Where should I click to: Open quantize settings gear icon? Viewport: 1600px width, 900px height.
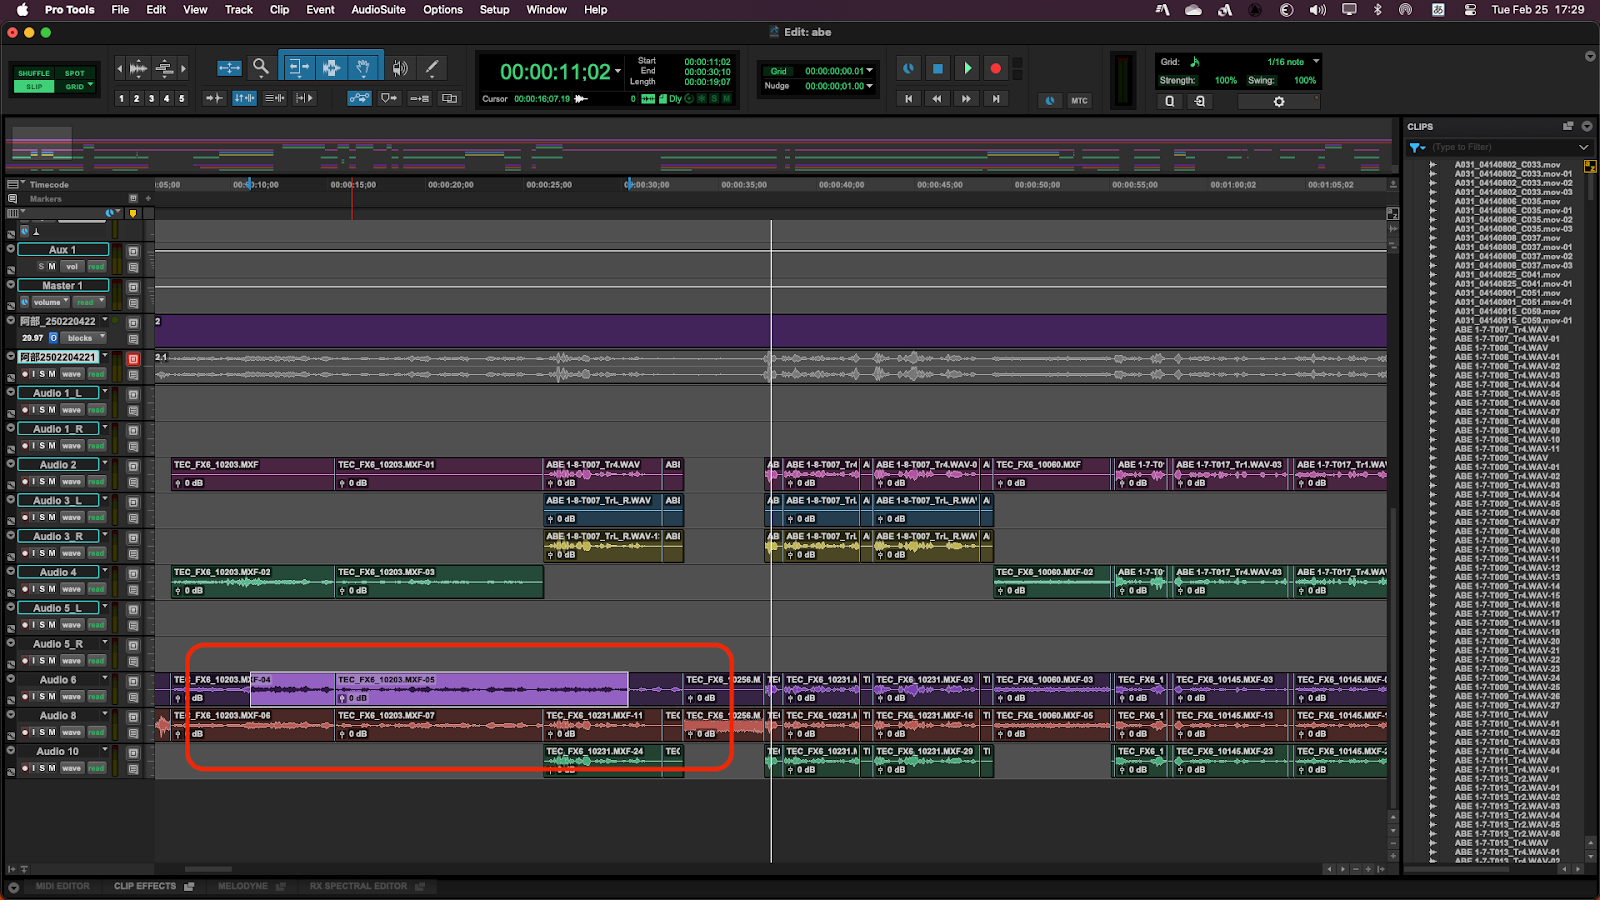point(1278,101)
